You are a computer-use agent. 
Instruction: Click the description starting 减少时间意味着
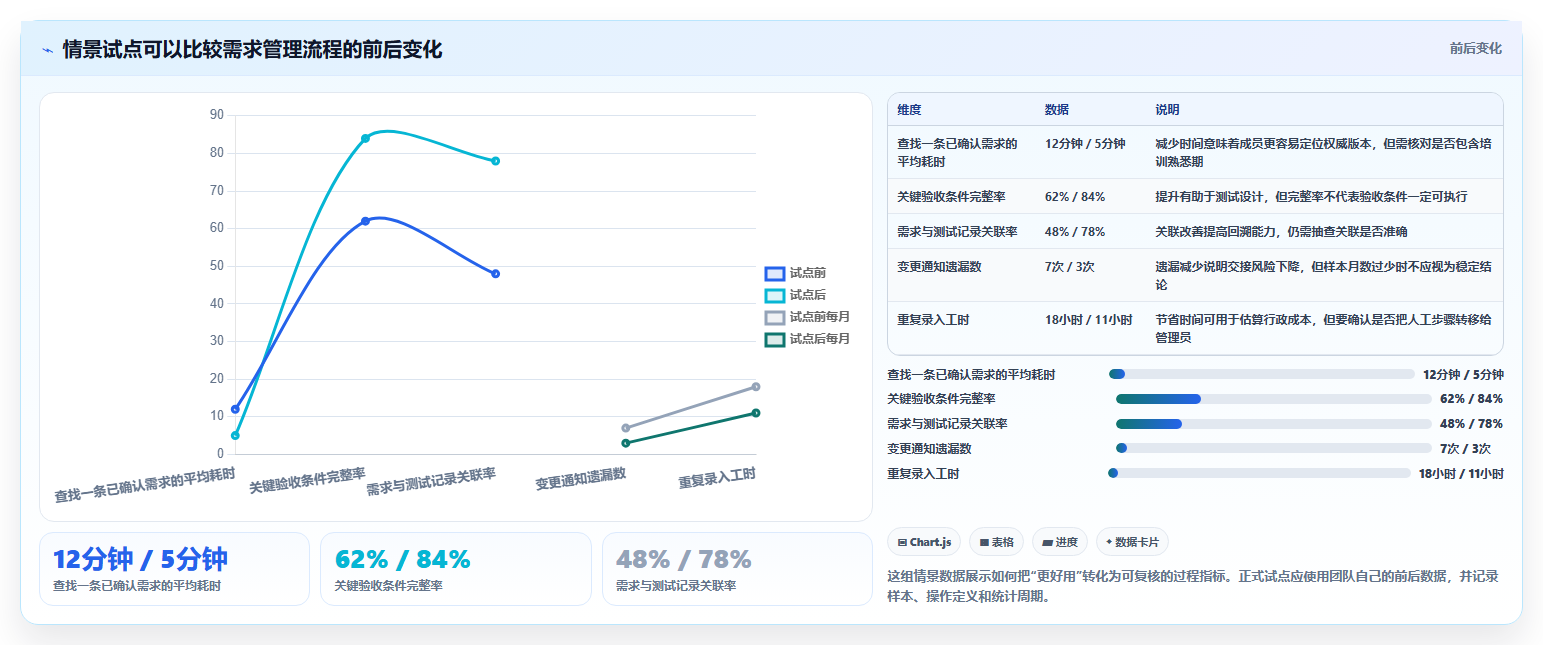click(x=1324, y=152)
